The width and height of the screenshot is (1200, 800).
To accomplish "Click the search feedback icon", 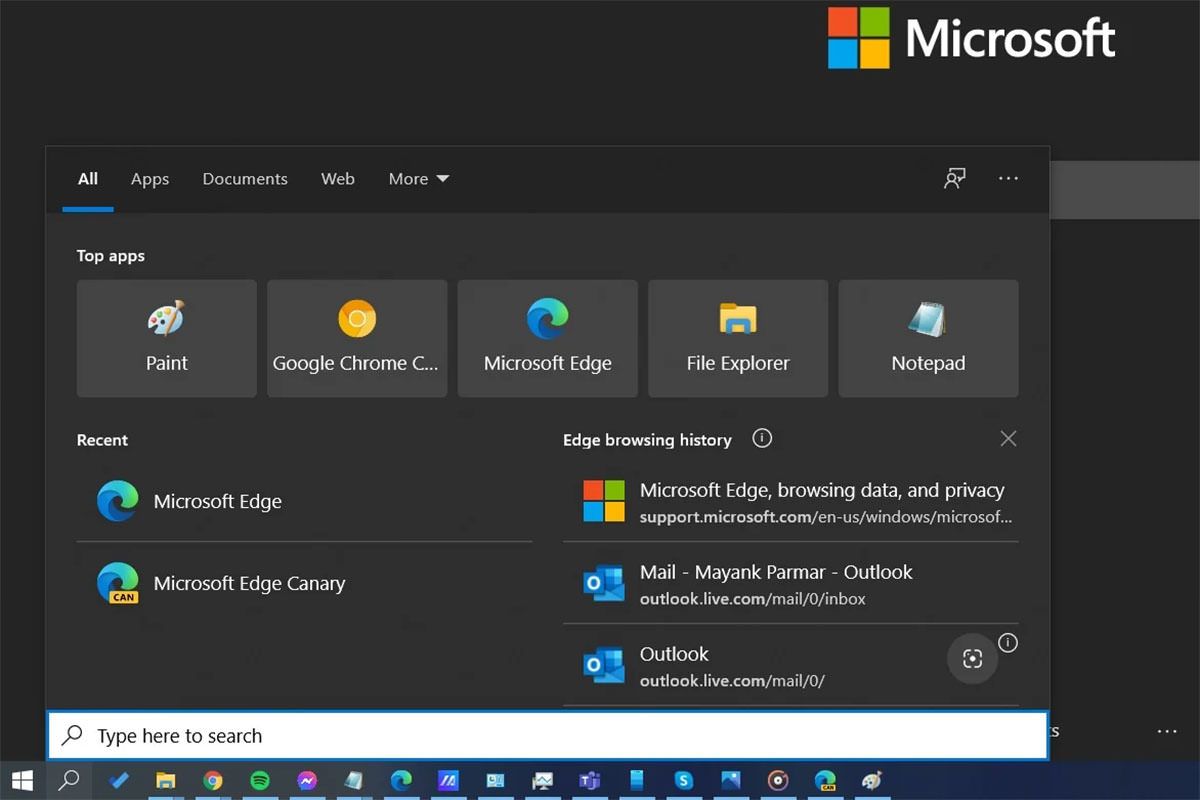I will click(x=955, y=178).
